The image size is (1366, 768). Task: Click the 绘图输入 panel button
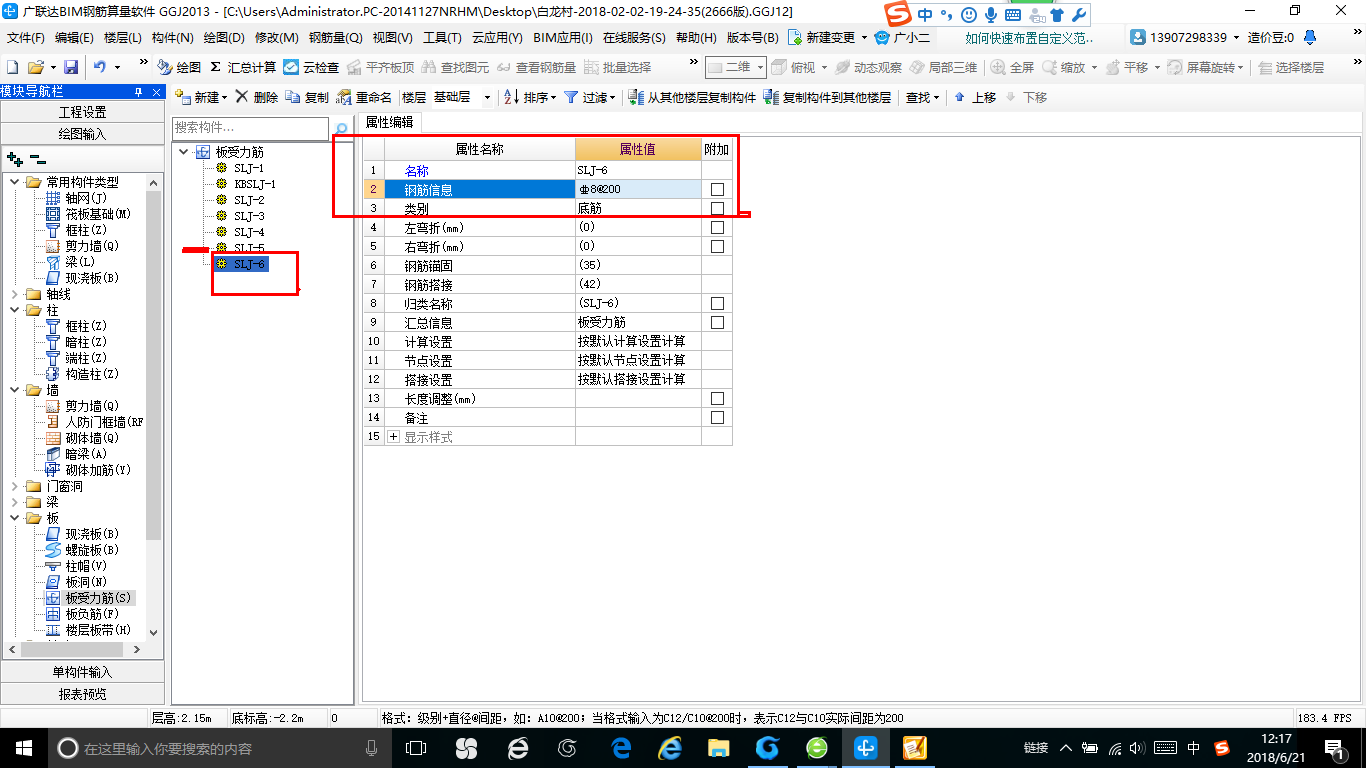pos(83,134)
